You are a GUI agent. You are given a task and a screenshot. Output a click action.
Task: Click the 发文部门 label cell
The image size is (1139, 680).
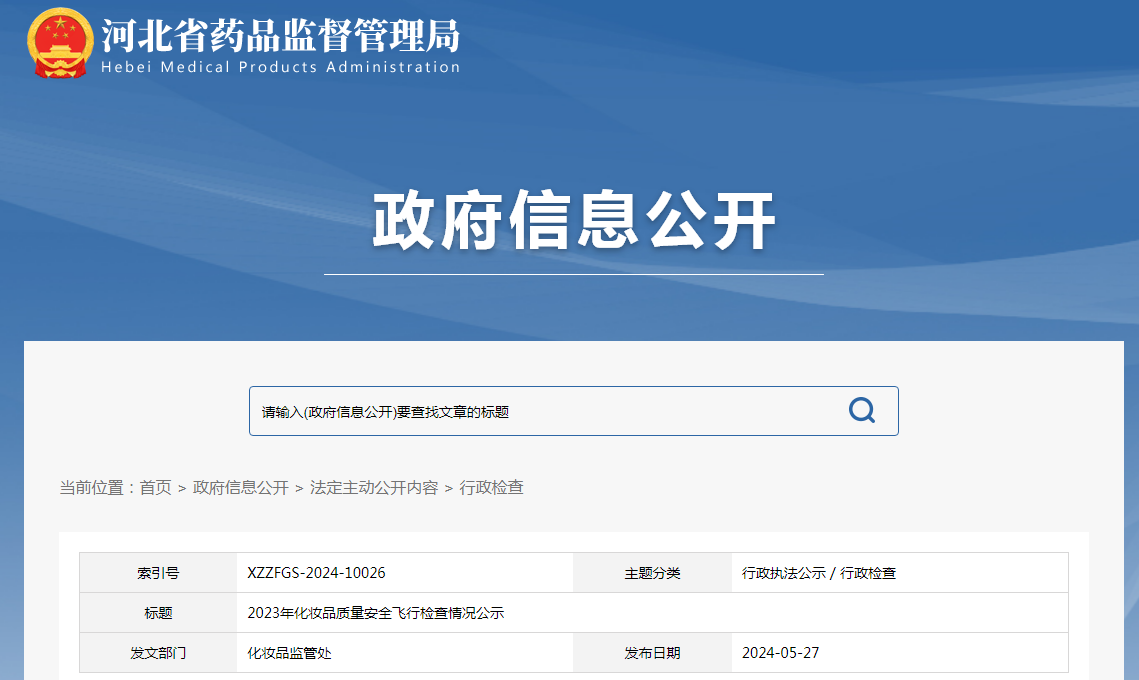pos(158,653)
